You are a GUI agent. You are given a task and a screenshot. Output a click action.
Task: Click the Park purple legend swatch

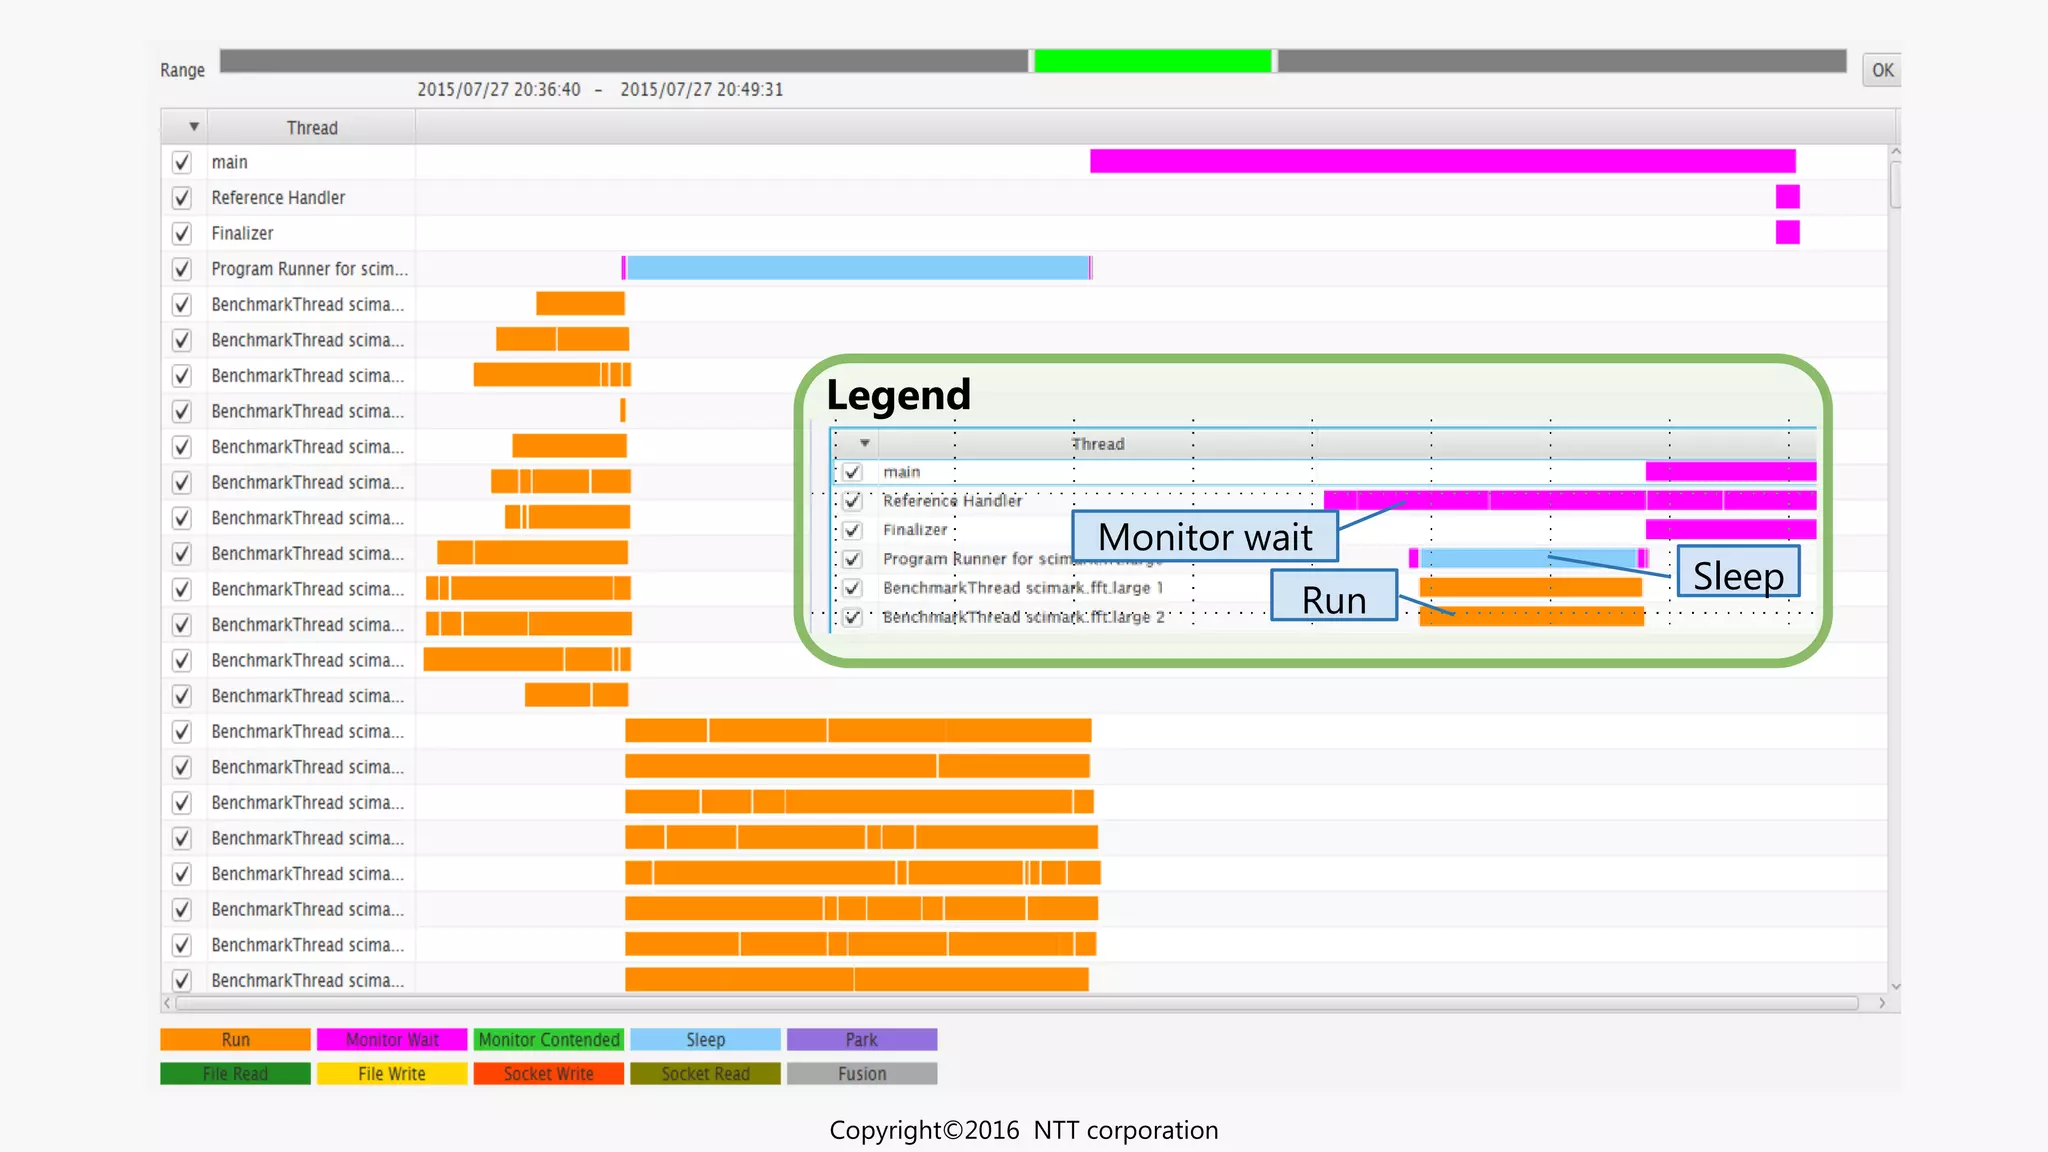pyautogui.click(x=862, y=1040)
